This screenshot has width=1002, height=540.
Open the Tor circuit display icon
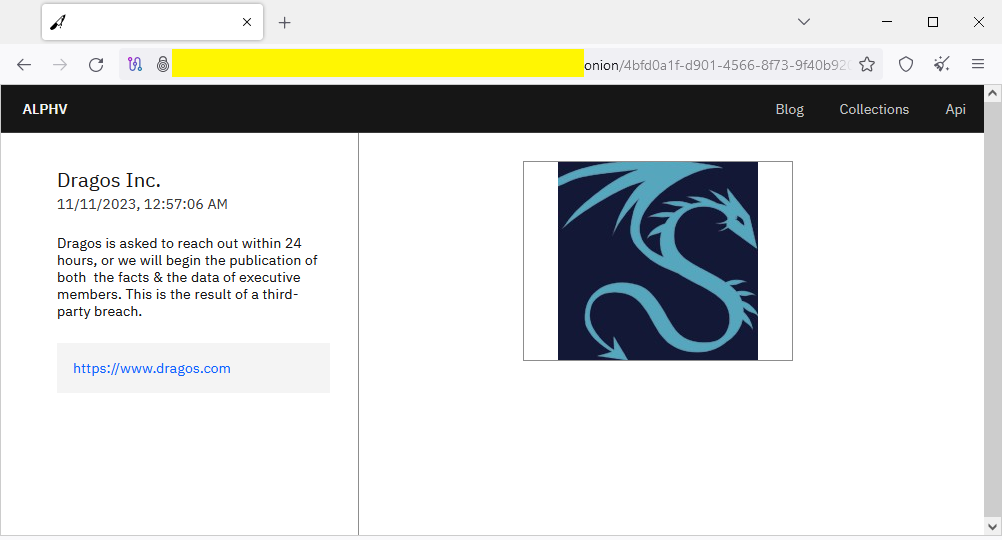pyautogui.click(x=135, y=65)
